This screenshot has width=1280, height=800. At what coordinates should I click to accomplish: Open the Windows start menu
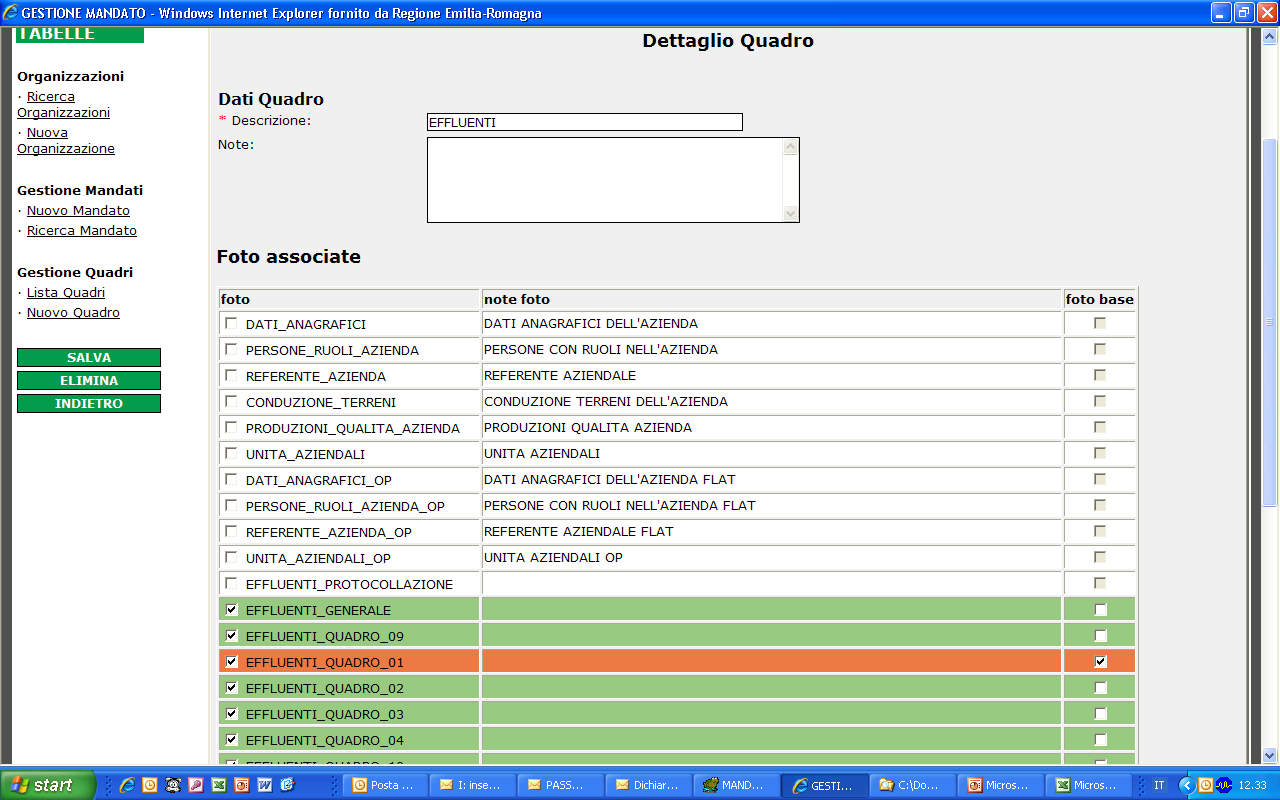pos(48,785)
